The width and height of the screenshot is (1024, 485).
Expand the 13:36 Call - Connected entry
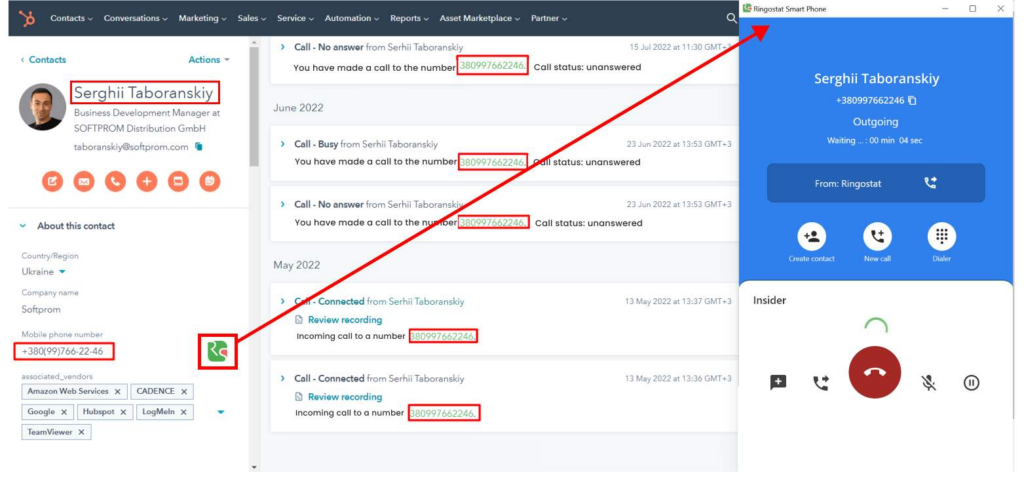pos(283,379)
